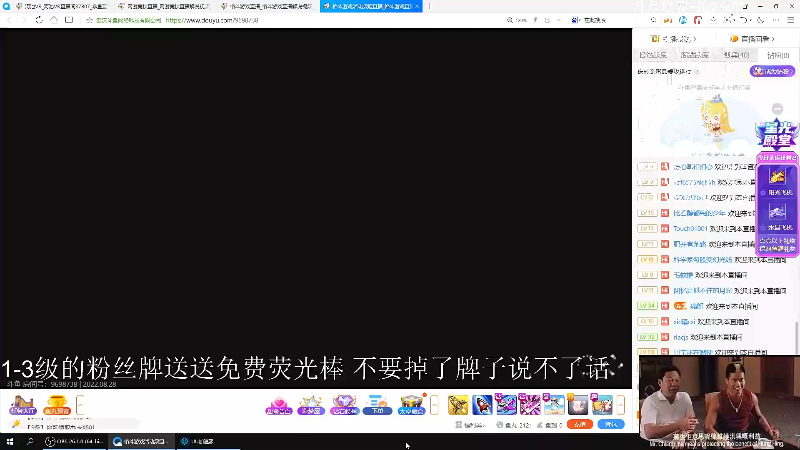
Task: Open the Windows Start button
Action: [10, 441]
